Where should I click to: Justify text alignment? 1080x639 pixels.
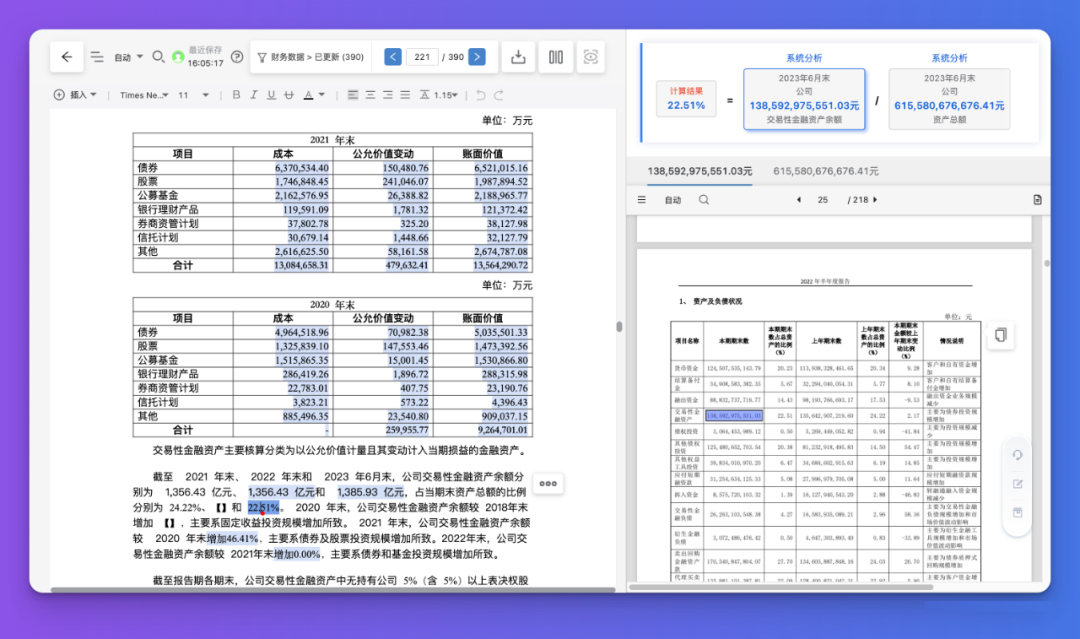coord(405,95)
